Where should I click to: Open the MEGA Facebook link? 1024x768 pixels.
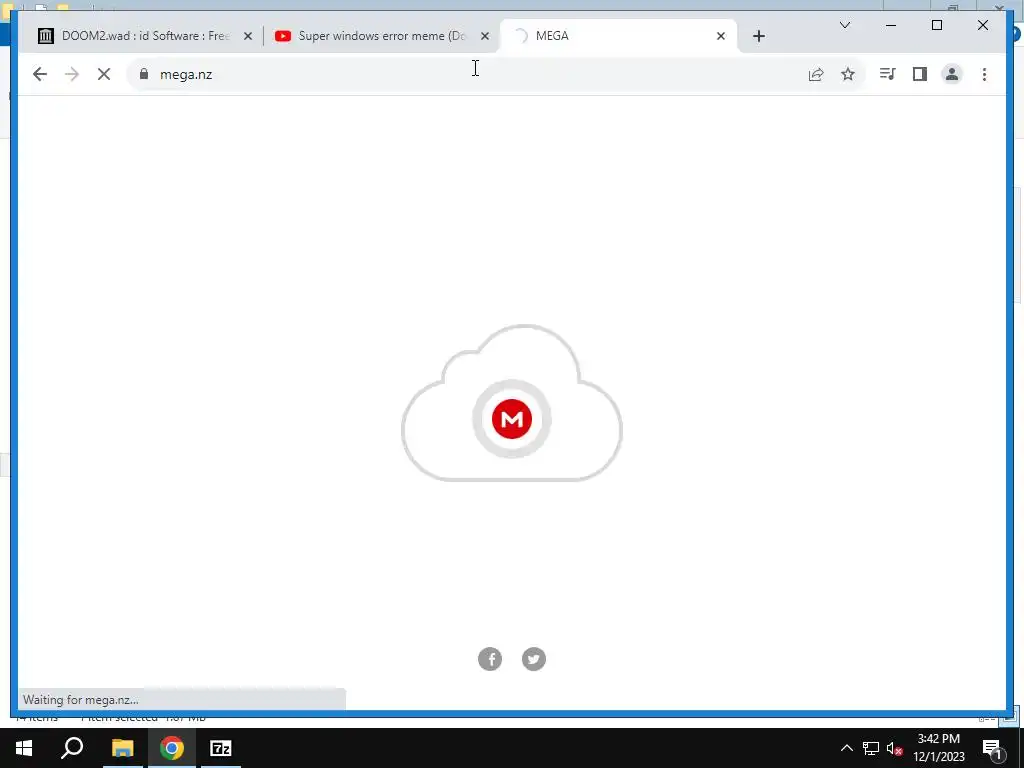490,659
